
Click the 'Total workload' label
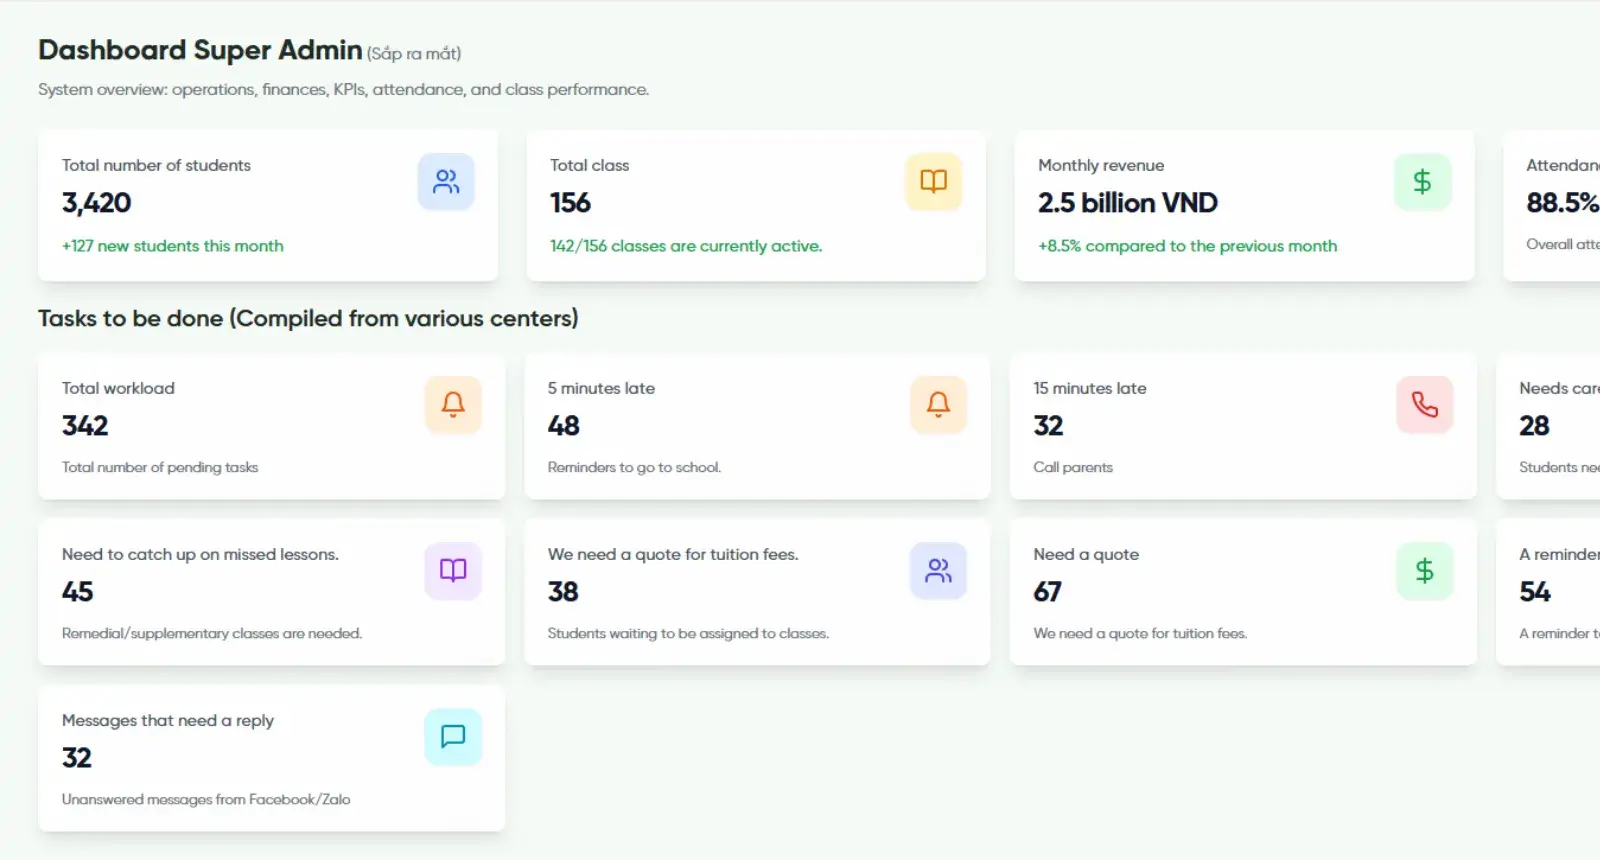click(x=118, y=388)
